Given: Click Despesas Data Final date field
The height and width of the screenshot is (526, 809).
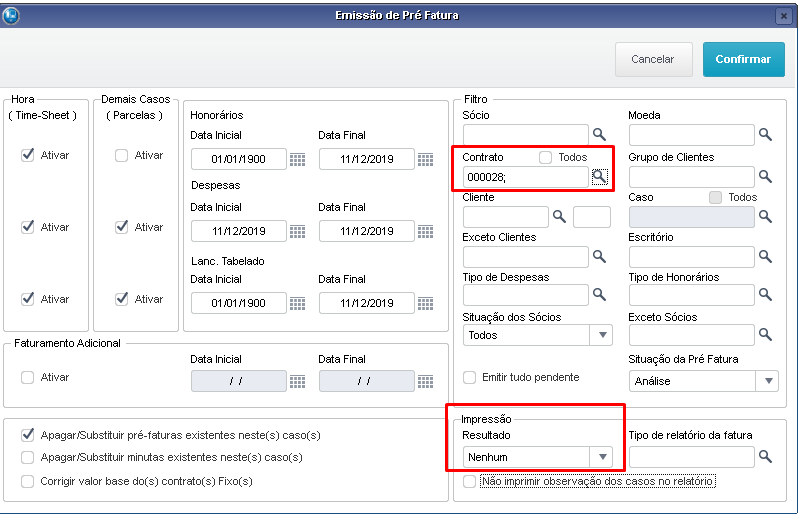Looking at the screenshot, I should point(366,231).
